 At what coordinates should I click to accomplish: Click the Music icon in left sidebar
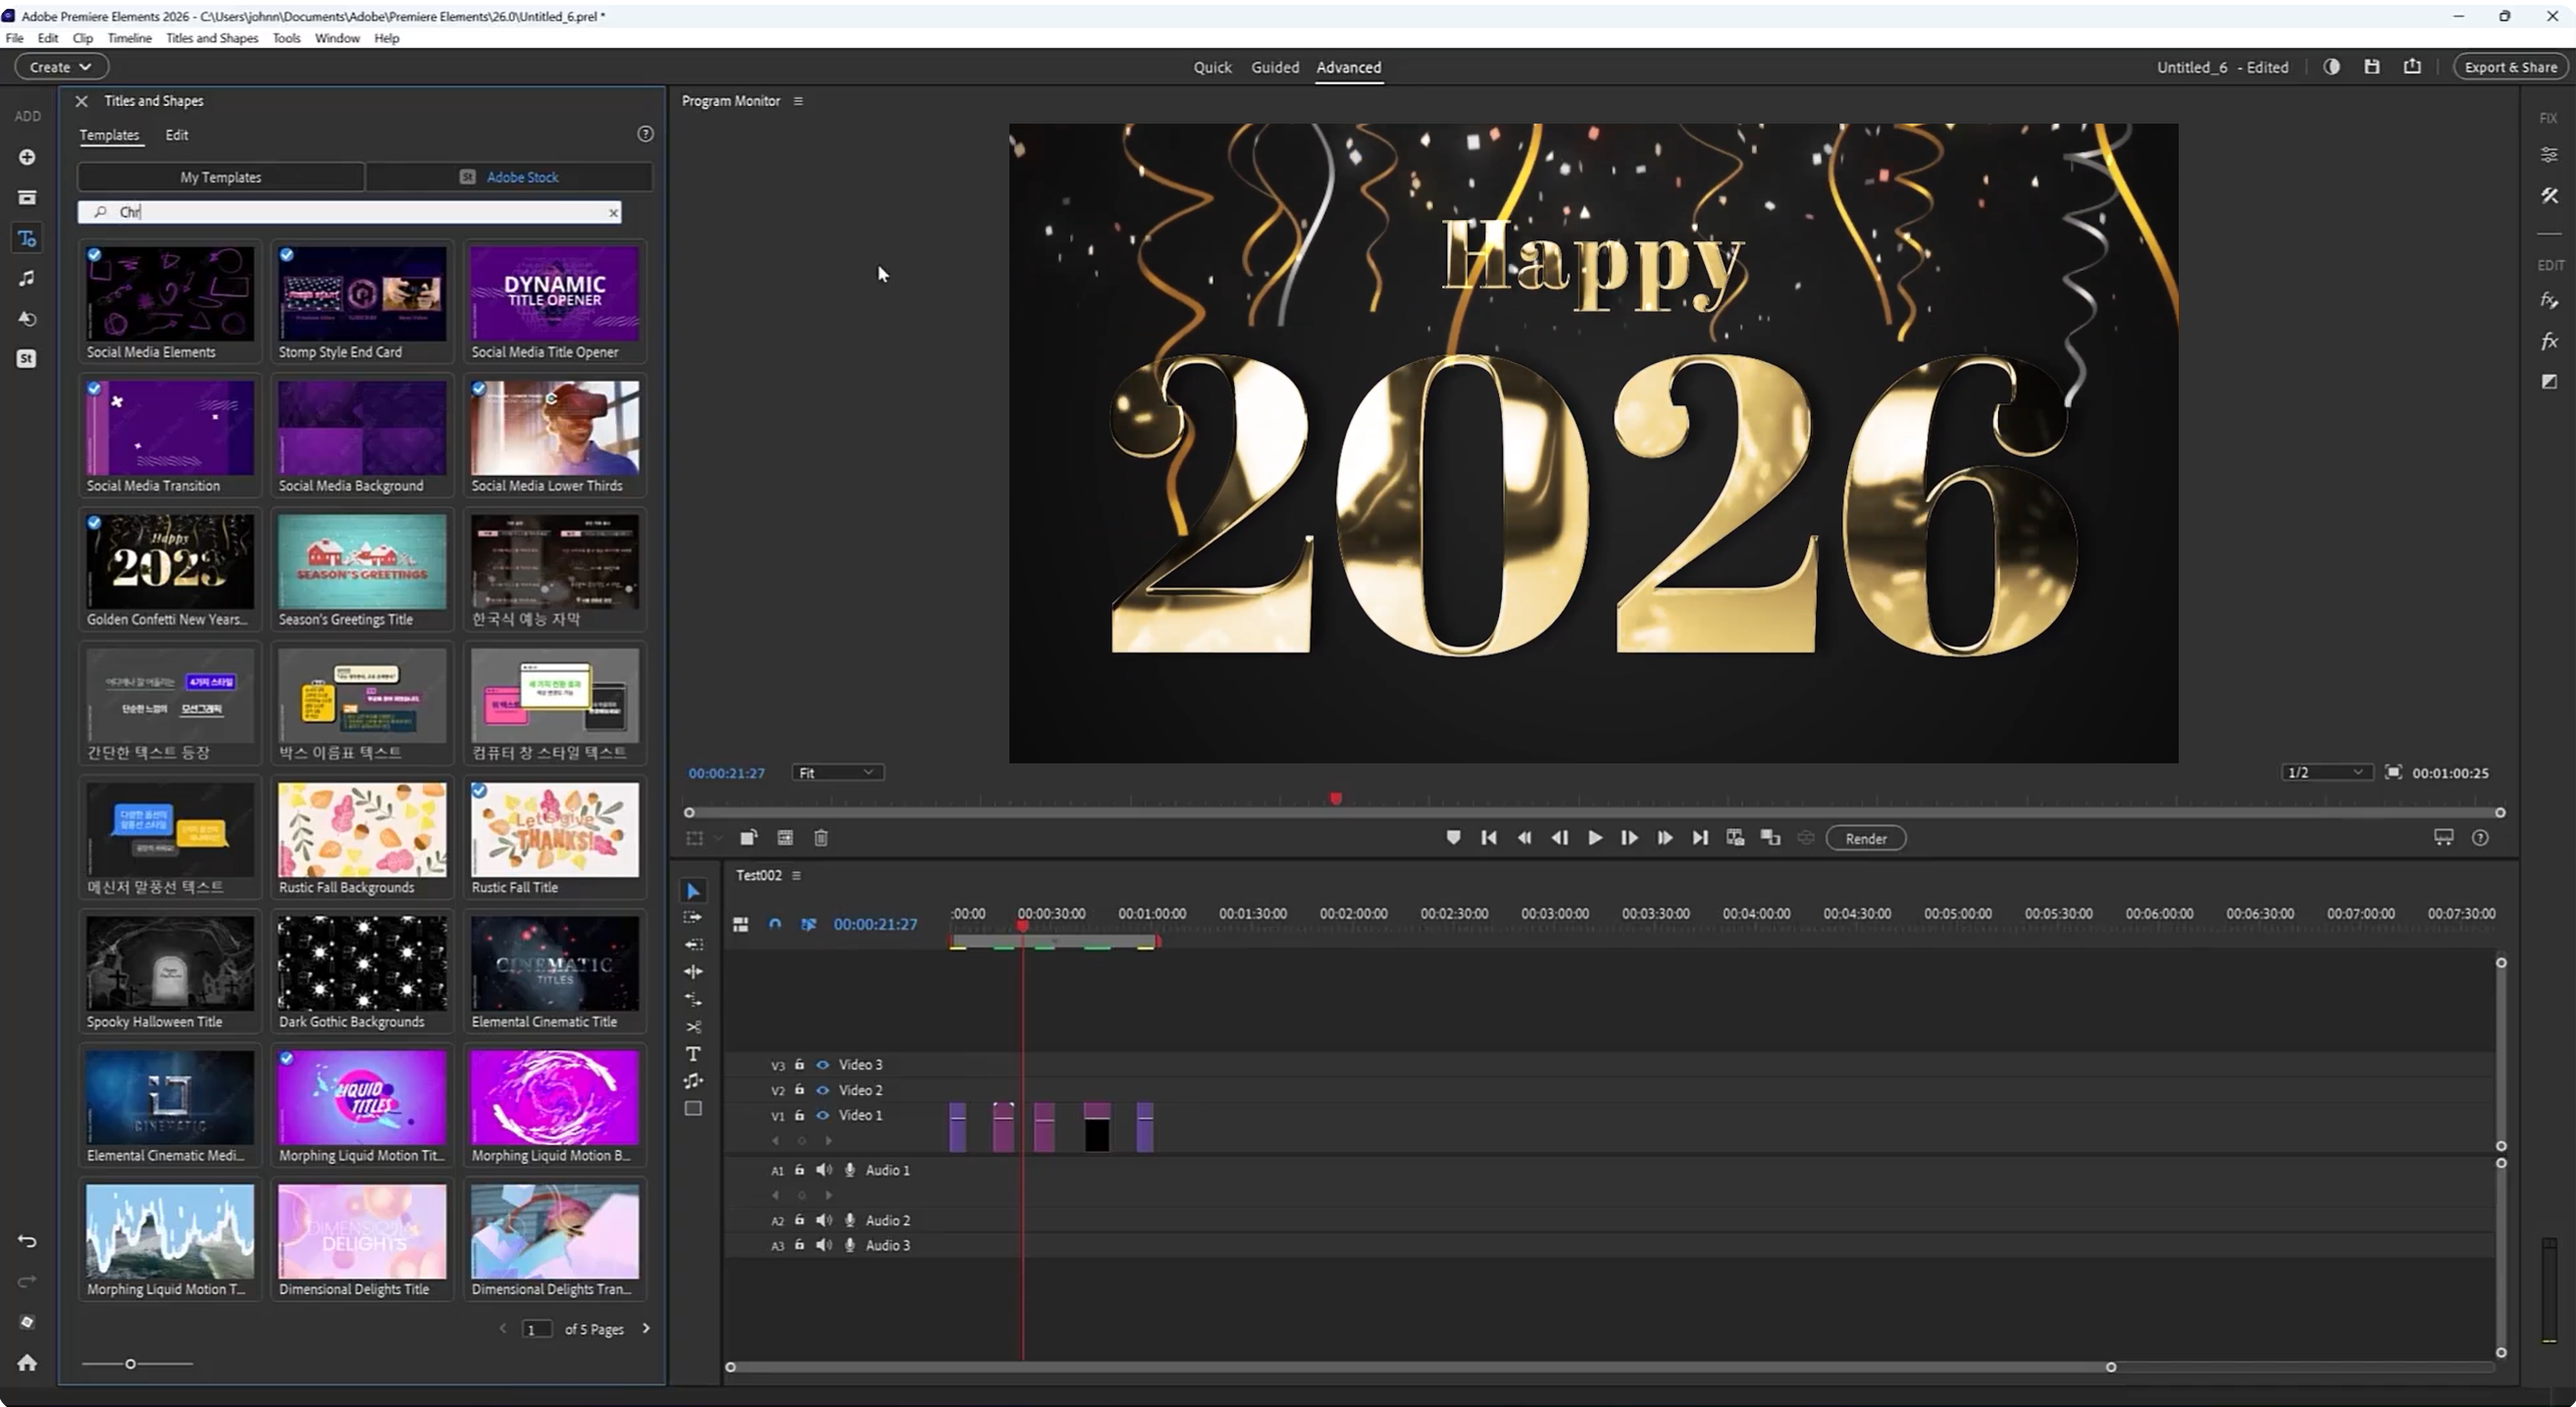(x=27, y=278)
